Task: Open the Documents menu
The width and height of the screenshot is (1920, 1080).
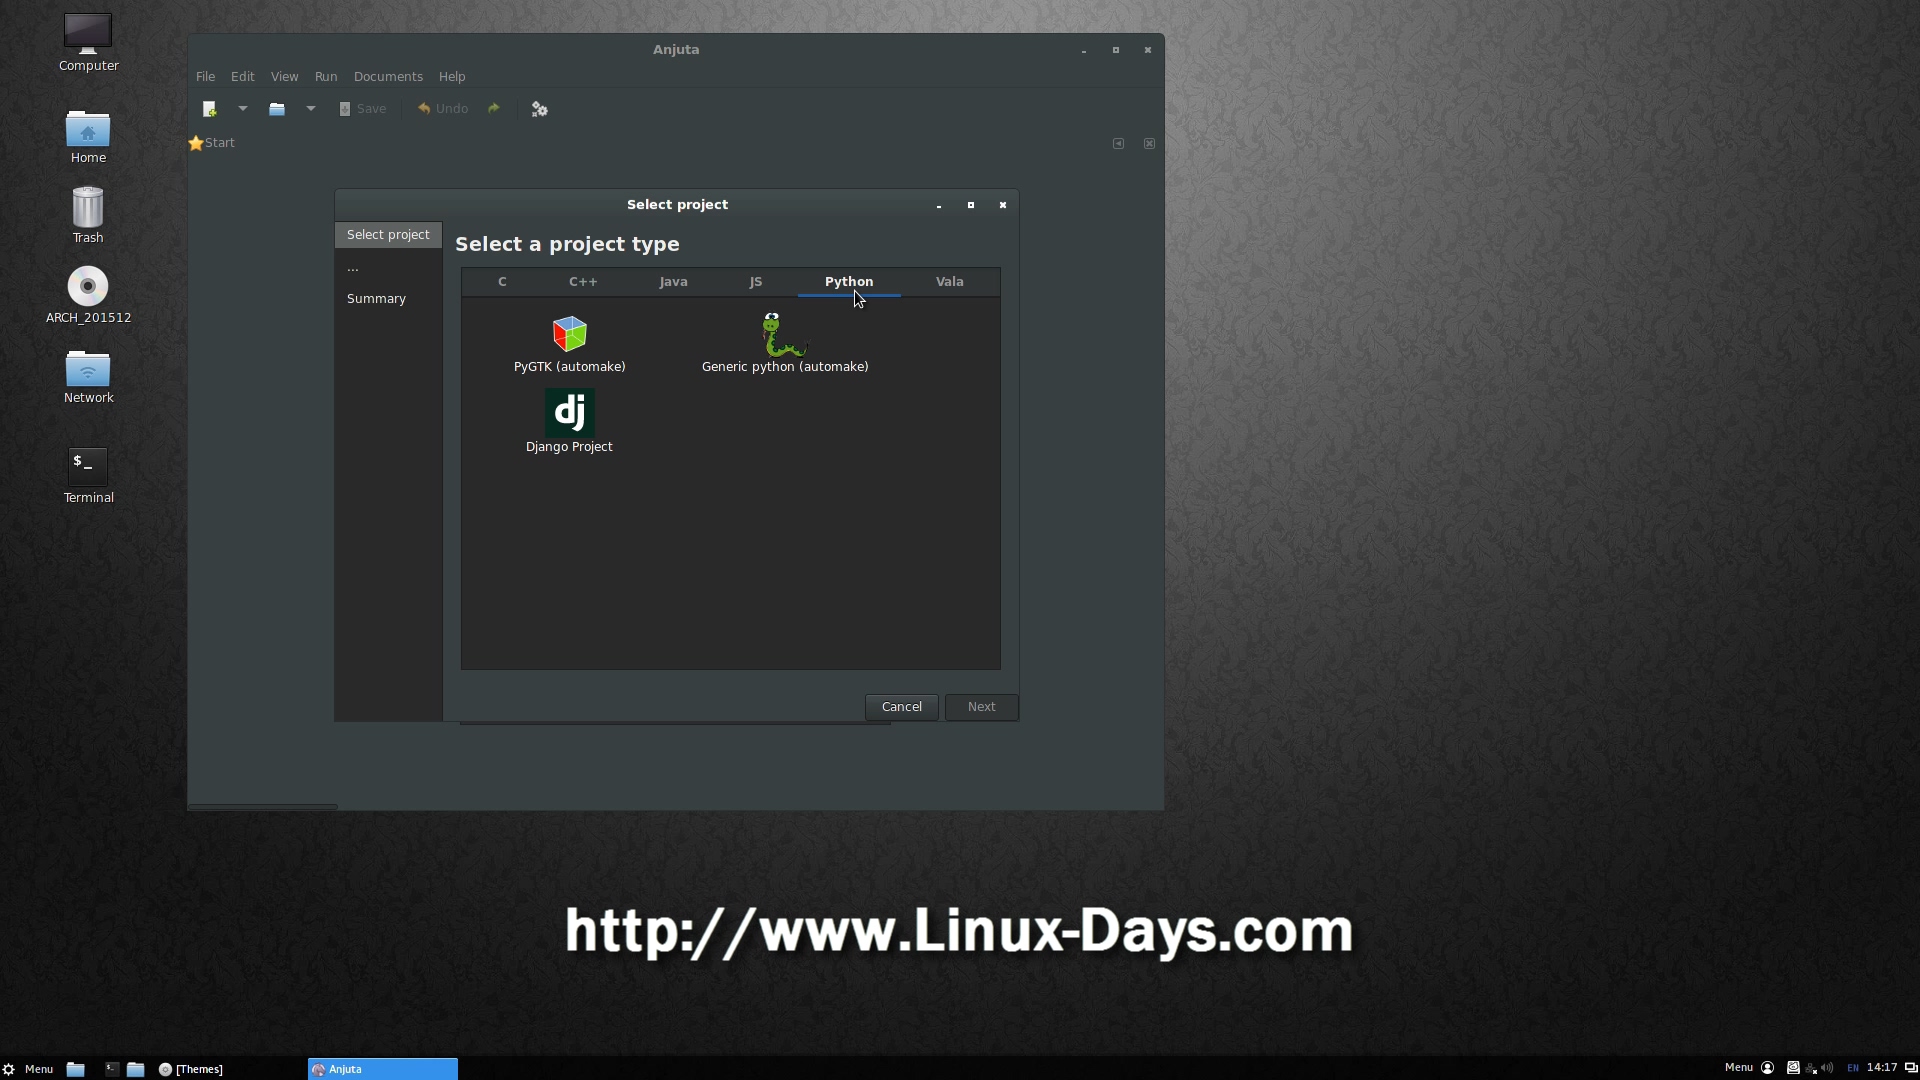Action: tap(388, 77)
